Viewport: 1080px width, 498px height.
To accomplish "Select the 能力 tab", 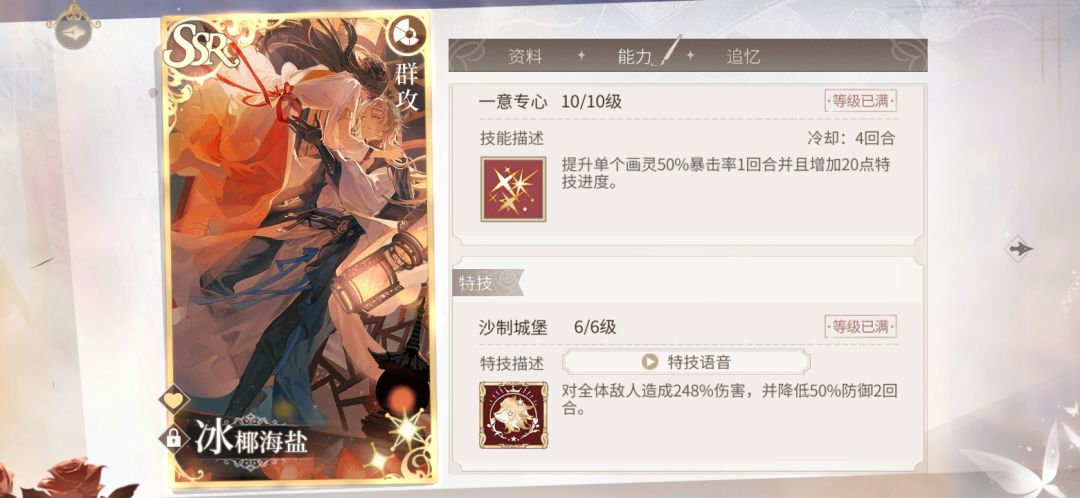I will pyautogui.click(x=636, y=56).
